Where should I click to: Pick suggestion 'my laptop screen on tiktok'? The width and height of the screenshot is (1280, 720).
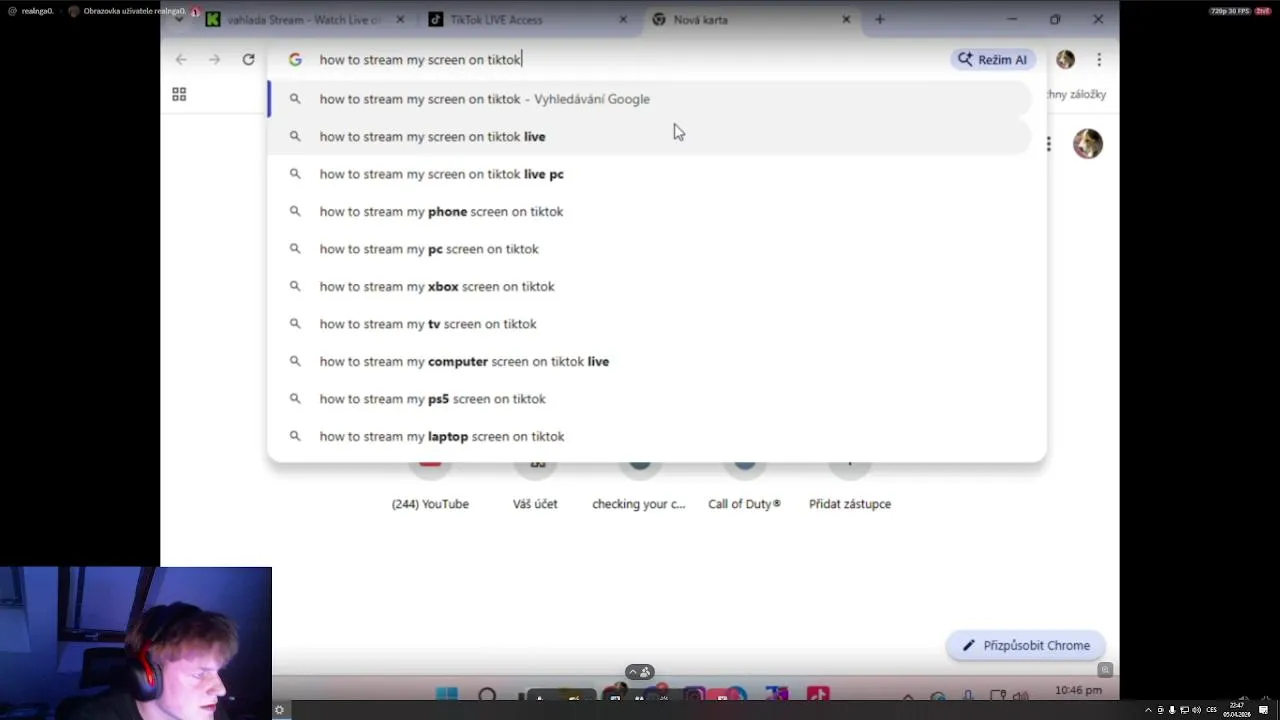(650, 436)
